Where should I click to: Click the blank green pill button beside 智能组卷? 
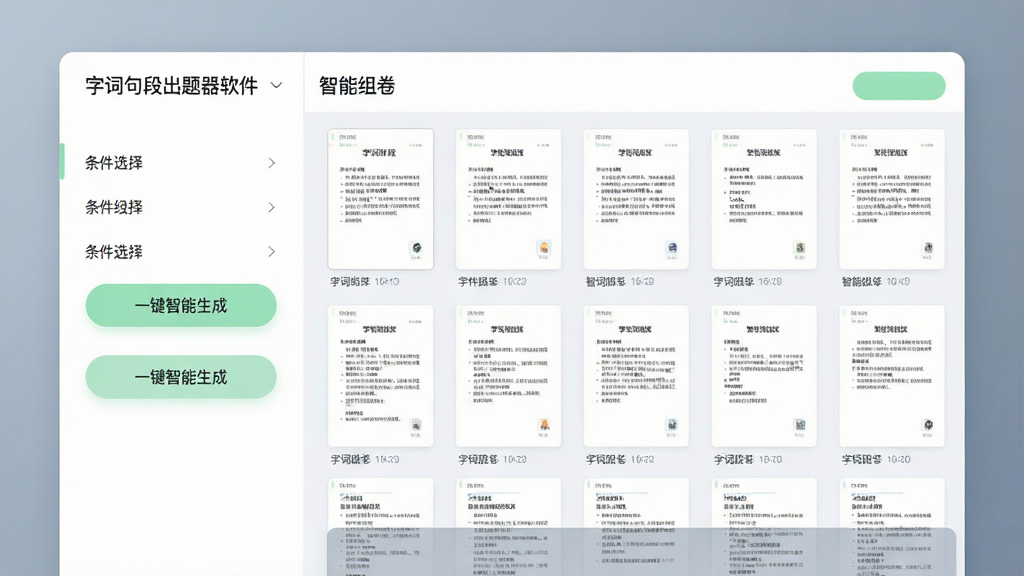pos(899,86)
